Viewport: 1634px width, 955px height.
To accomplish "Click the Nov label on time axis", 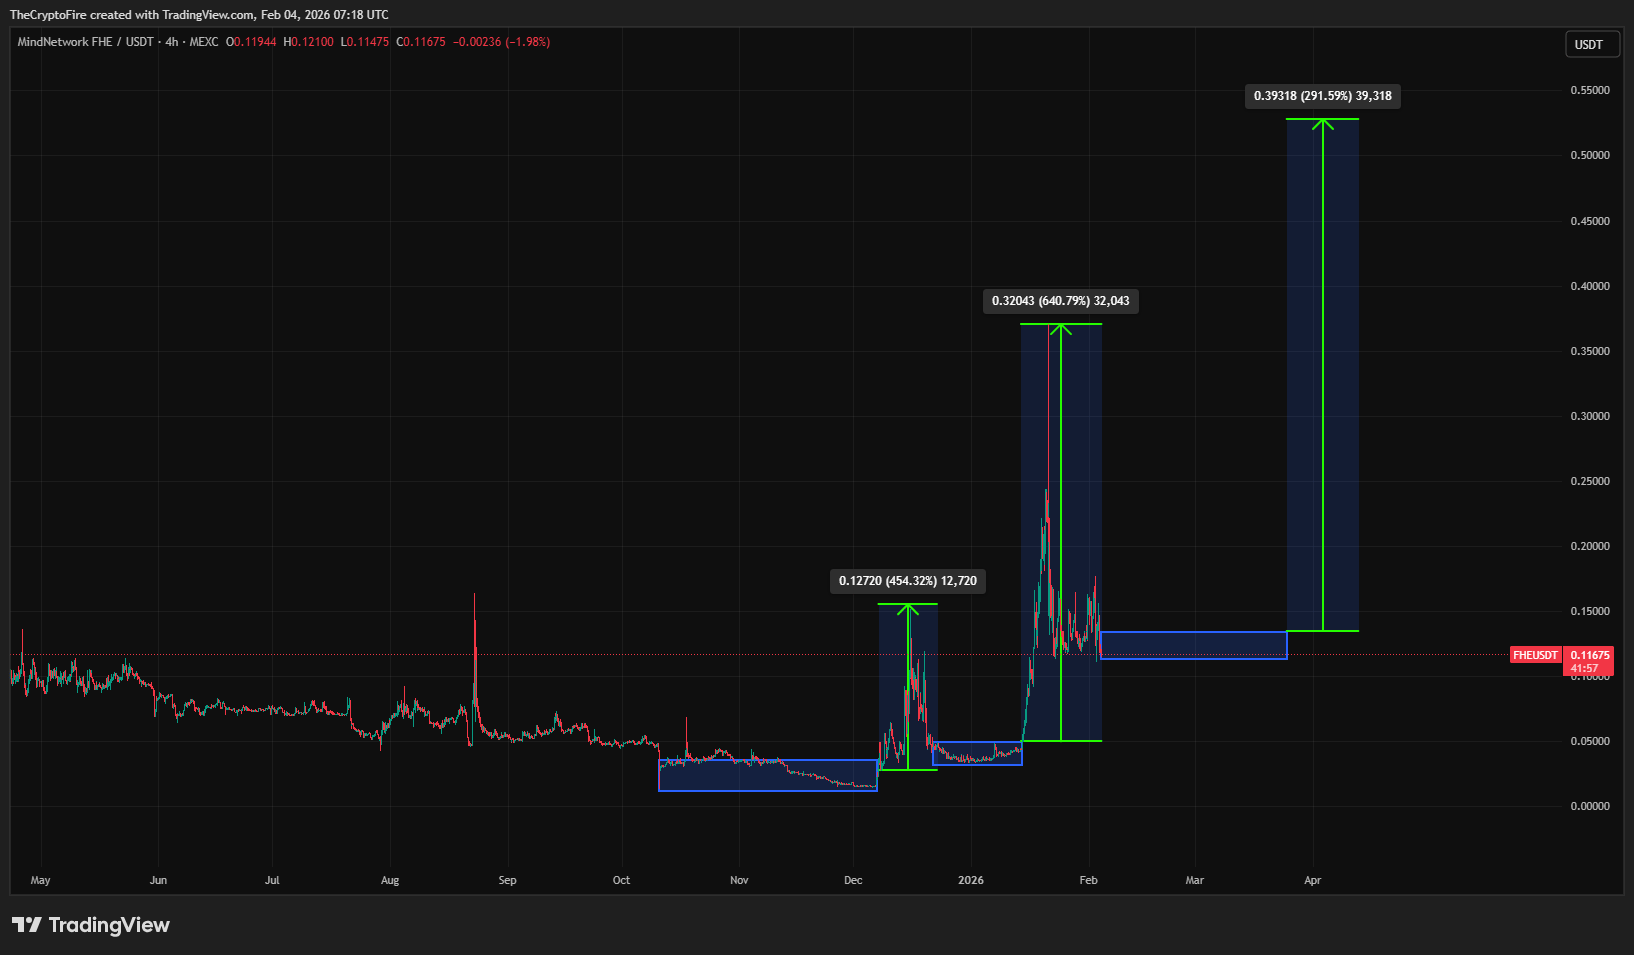I will (x=739, y=880).
